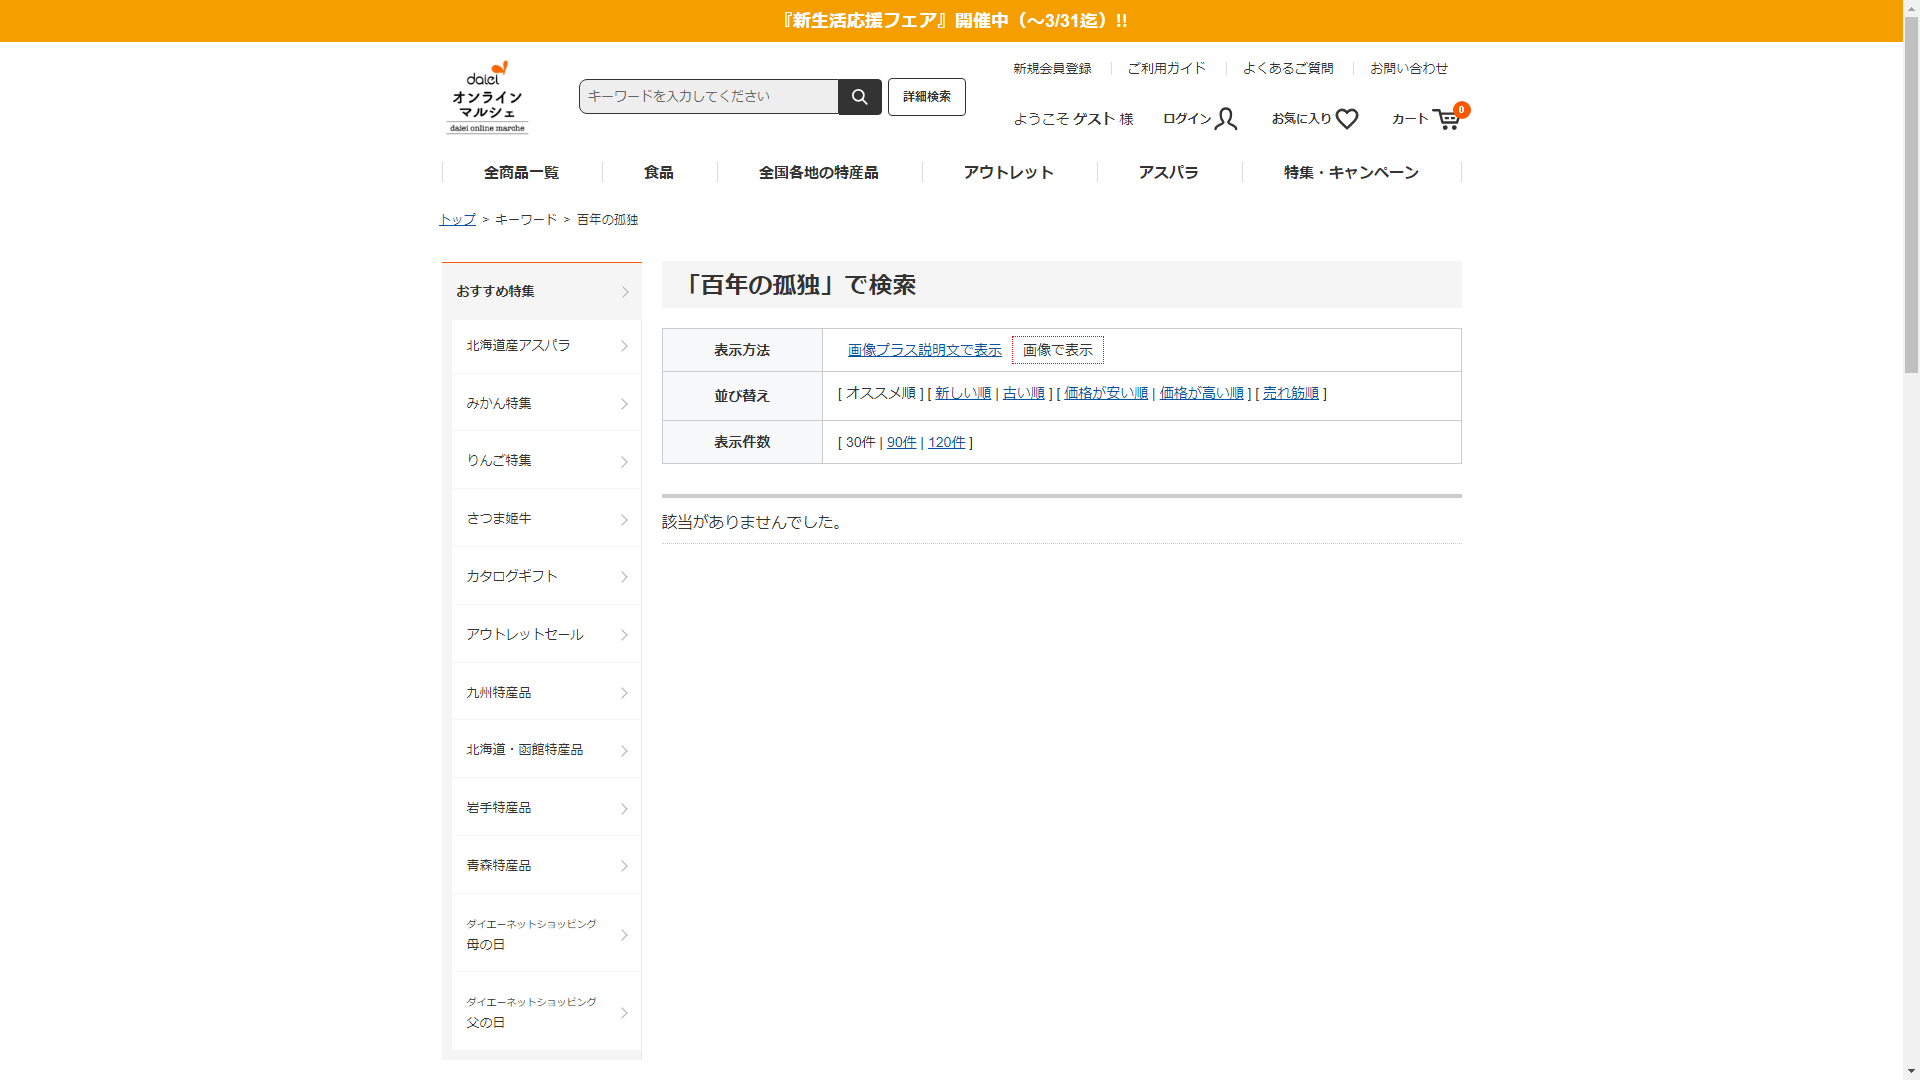Click the magnifying glass search icon
Image resolution: width=1920 pixels, height=1080 pixels.
859,97
